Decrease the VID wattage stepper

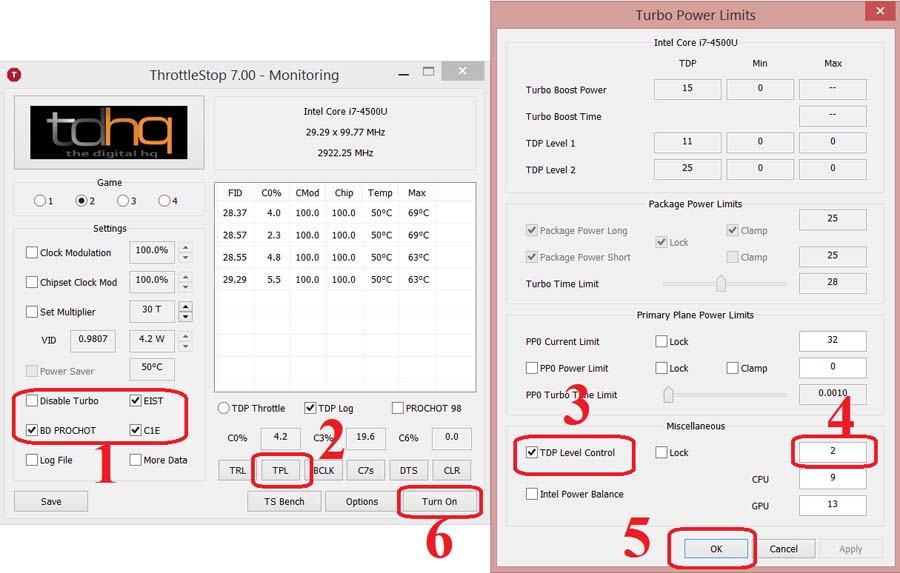185,346
